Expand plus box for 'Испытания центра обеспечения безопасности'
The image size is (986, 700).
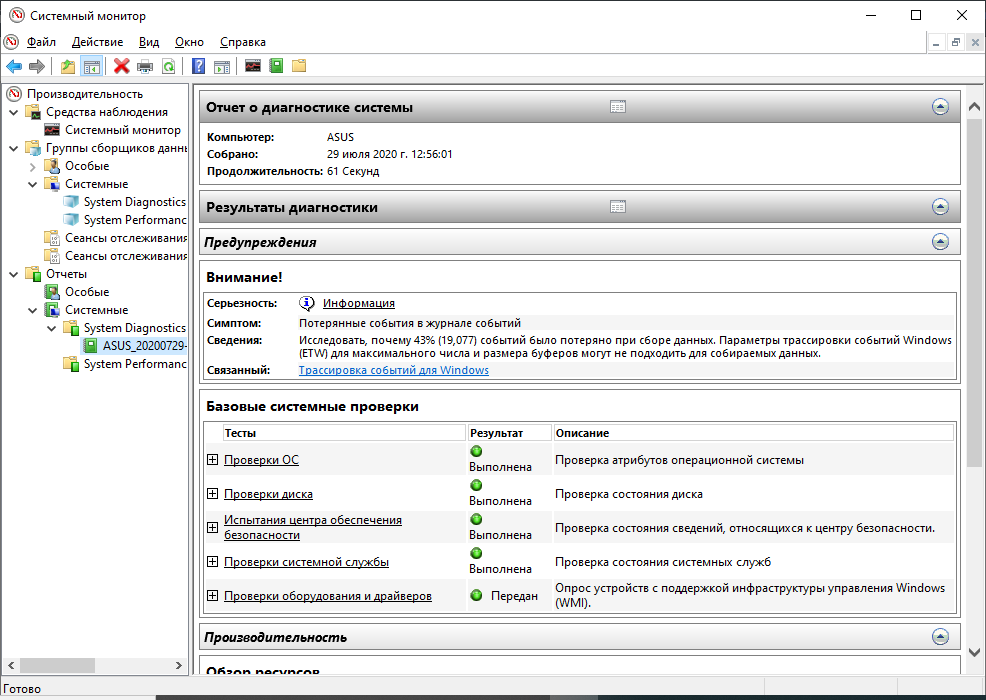click(x=213, y=528)
